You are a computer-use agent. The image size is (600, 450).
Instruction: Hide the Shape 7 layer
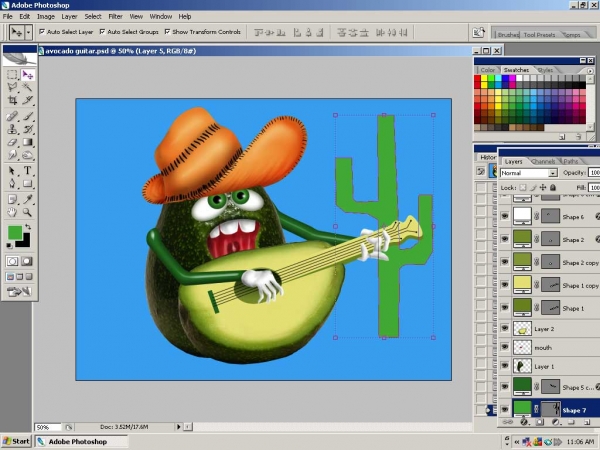(505, 409)
